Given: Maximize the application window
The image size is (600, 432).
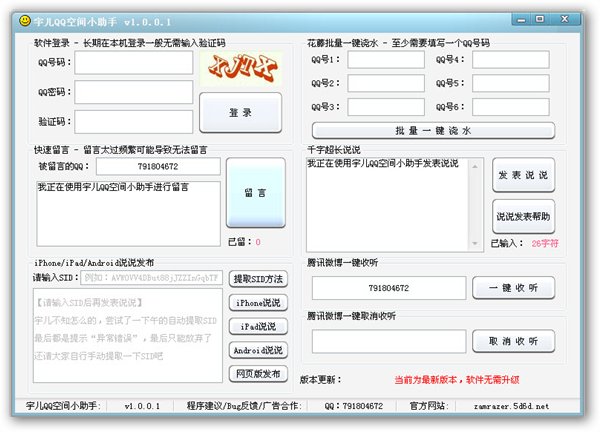Looking at the screenshot, I should click(540, 19).
